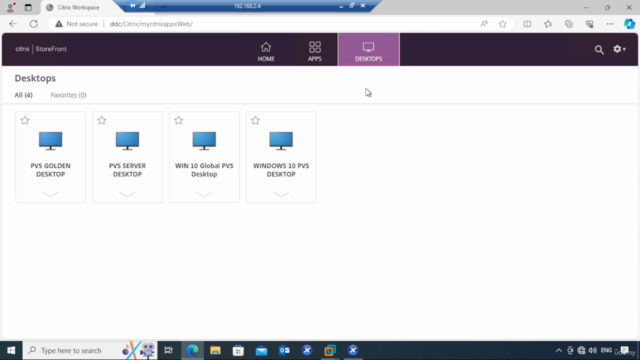Show Favorites (0) desktops
This screenshot has width=640, height=360.
[x=68, y=95]
